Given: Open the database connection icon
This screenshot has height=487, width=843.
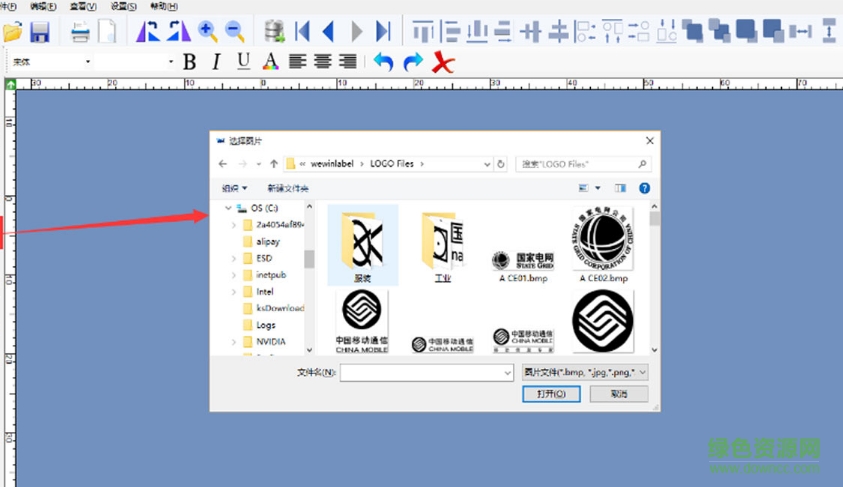Looking at the screenshot, I should coord(274,31).
